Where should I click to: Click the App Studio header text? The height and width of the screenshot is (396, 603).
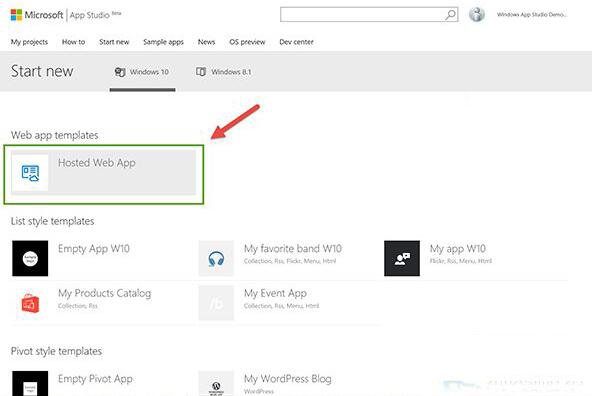[x=90, y=15]
